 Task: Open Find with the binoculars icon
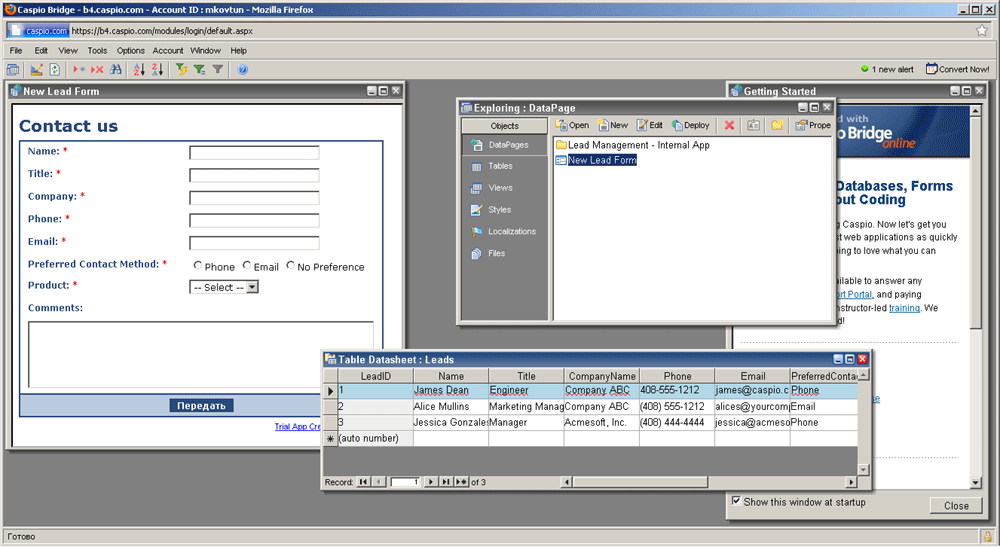[x=115, y=69]
